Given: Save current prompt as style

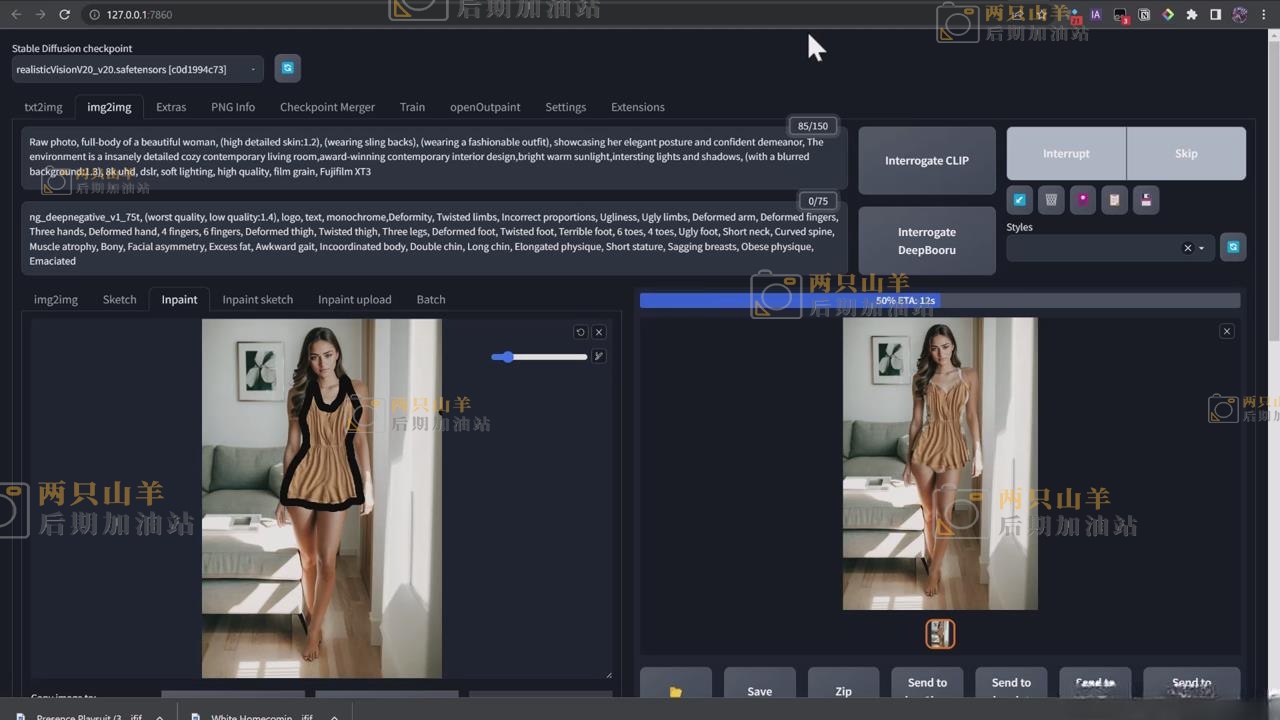Looking at the screenshot, I should [1146, 200].
